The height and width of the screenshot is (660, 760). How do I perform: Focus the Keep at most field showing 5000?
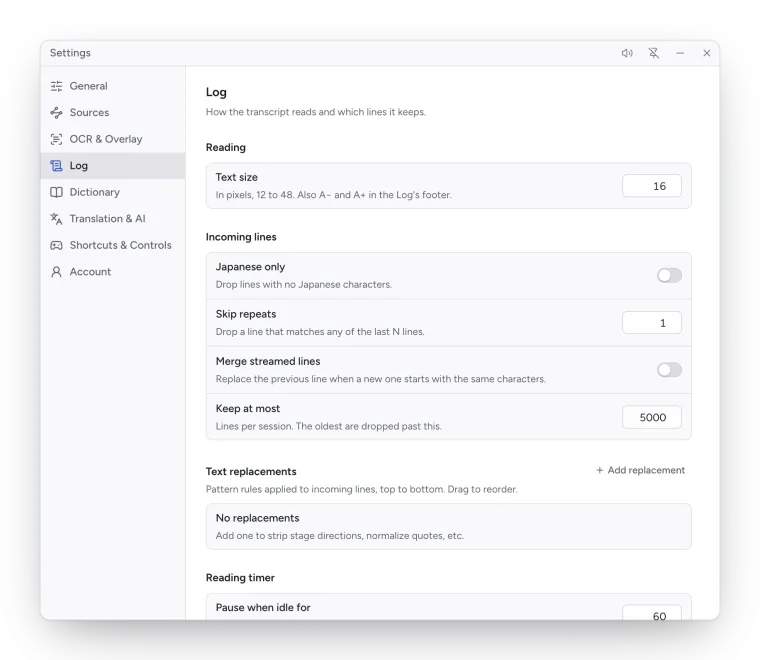[652, 417]
